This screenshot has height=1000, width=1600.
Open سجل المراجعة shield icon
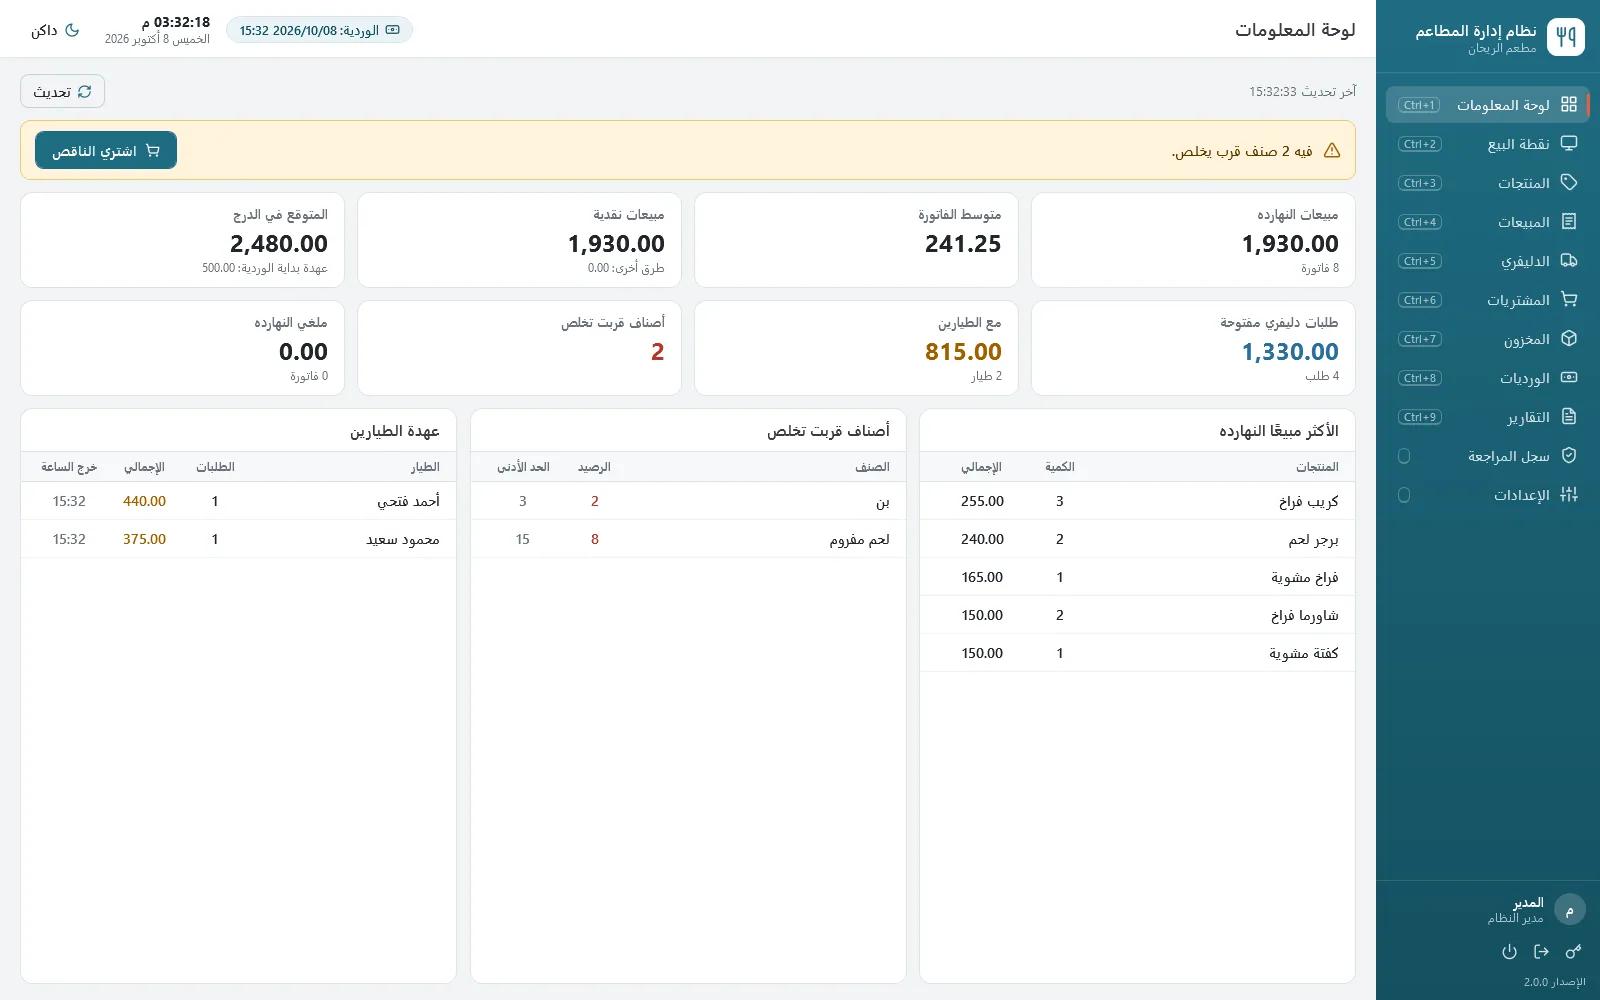tap(1569, 456)
